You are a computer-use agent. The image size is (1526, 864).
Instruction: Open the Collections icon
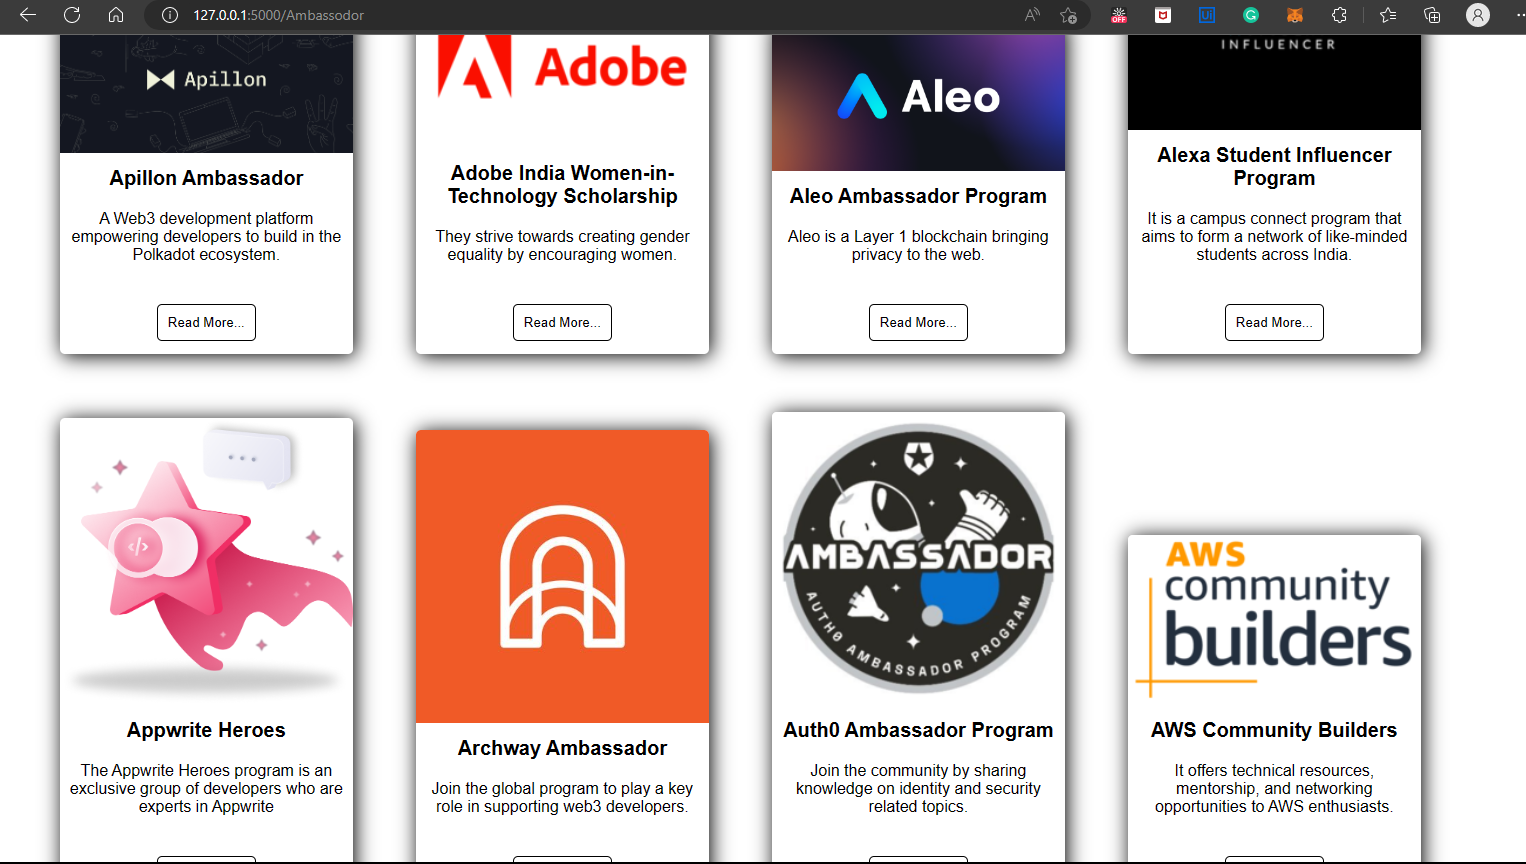1432,15
